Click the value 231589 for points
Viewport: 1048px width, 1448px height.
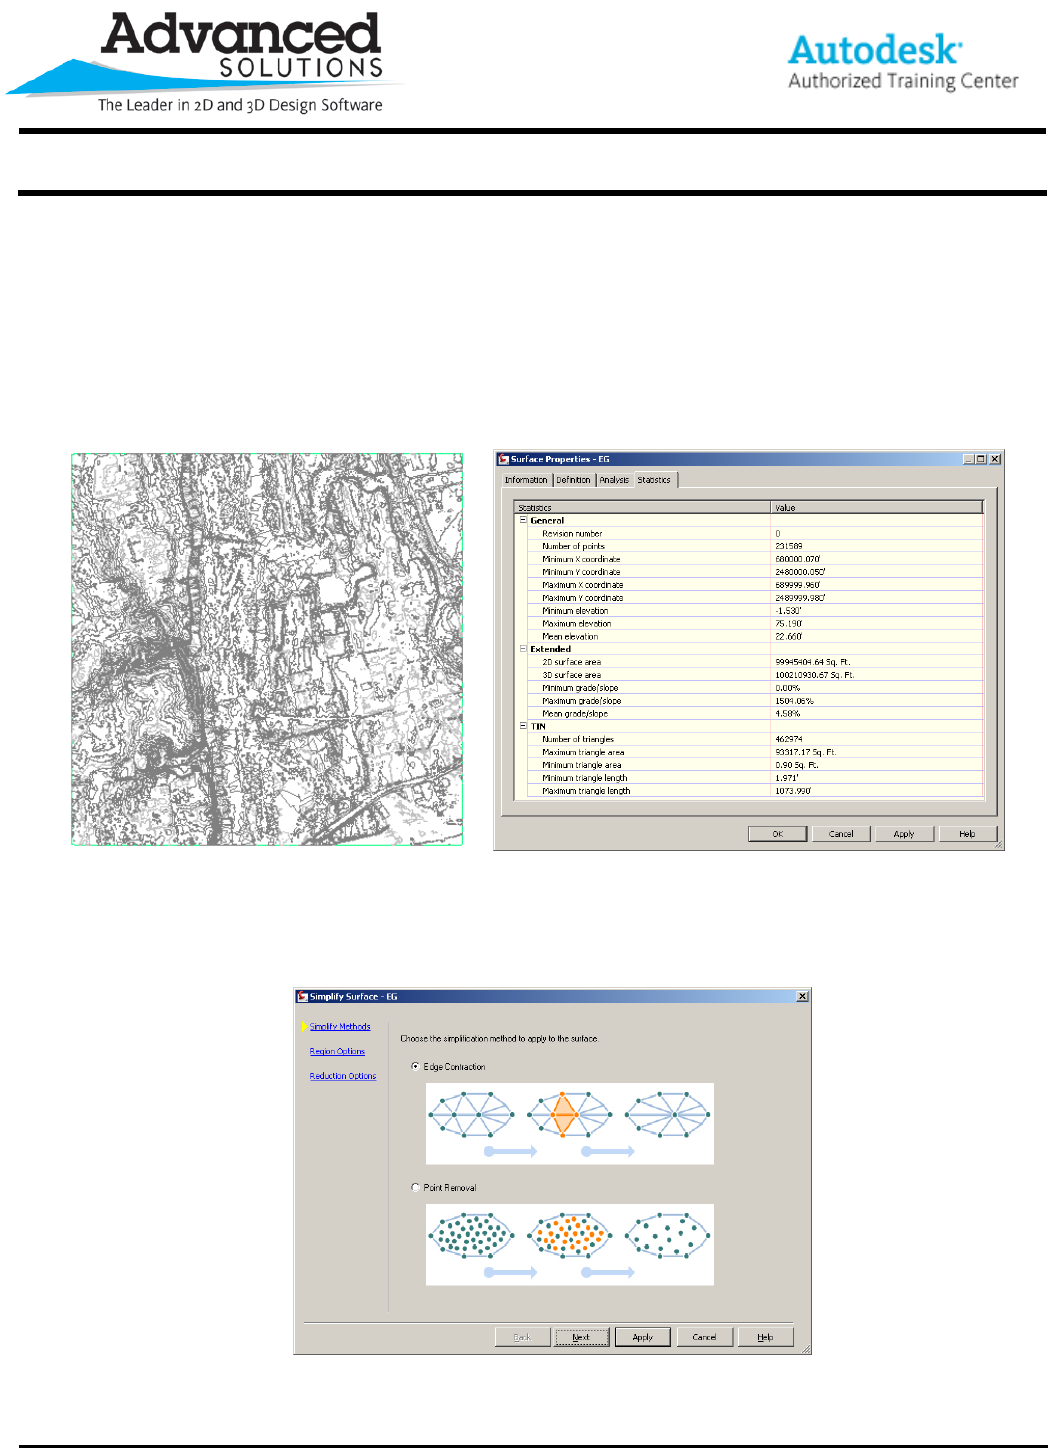tap(788, 546)
